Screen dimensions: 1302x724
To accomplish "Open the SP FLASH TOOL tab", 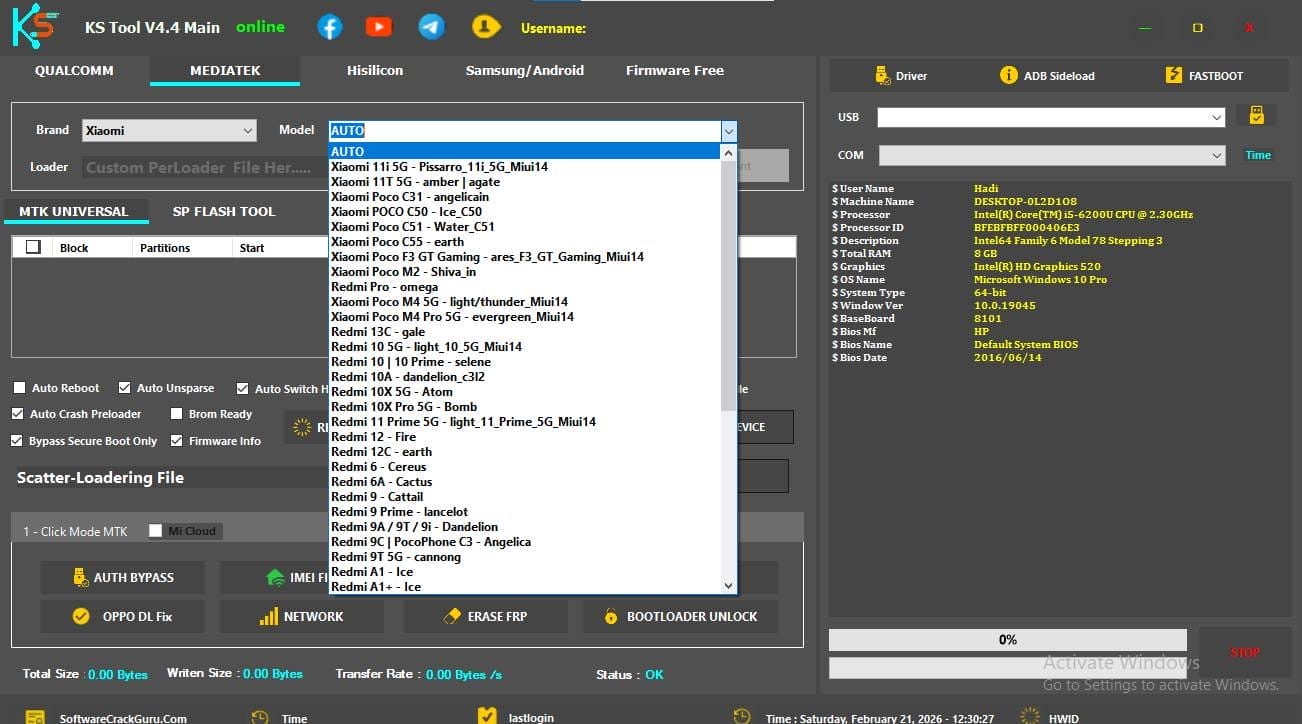I will 223,211.
